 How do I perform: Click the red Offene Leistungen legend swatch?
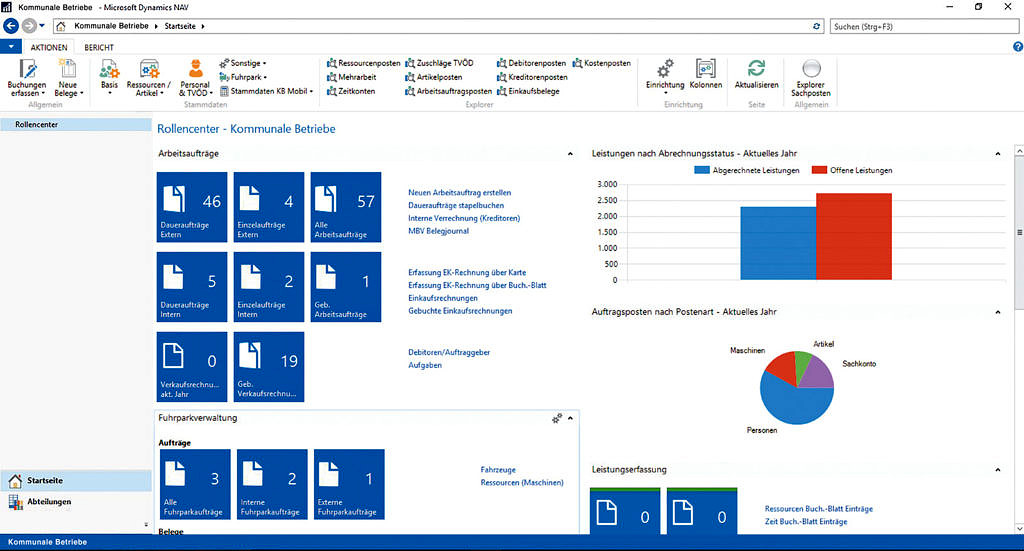pyautogui.click(x=819, y=170)
